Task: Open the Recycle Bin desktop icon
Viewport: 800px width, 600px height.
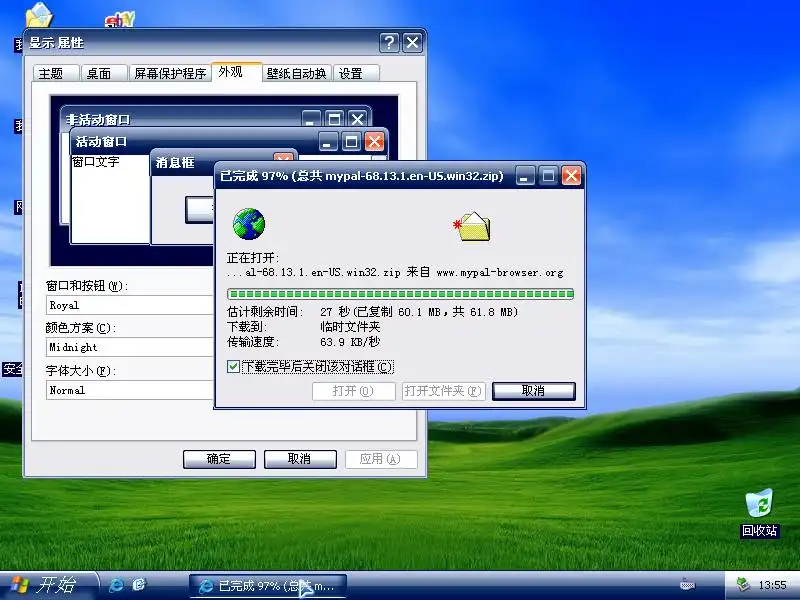Action: coord(759,513)
